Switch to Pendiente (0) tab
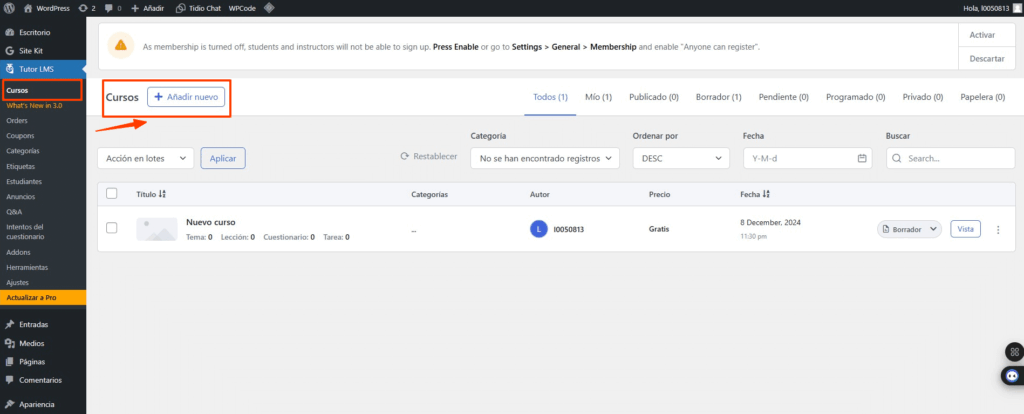The image size is (1024, 414). click(784, 97)
